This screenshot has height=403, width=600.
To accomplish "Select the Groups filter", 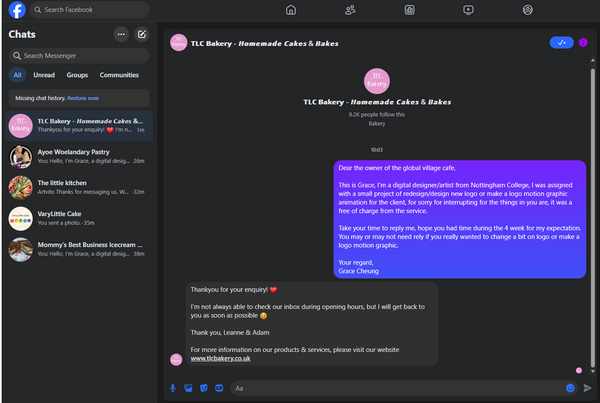I will (x=77, y=75).
